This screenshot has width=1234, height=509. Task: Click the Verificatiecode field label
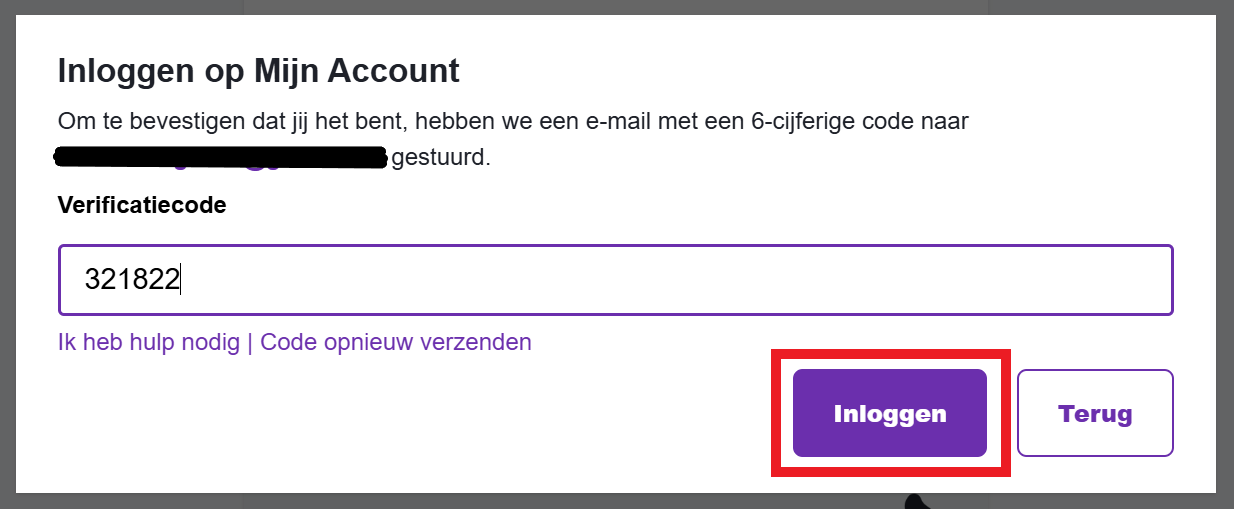(x=142, y=205)
